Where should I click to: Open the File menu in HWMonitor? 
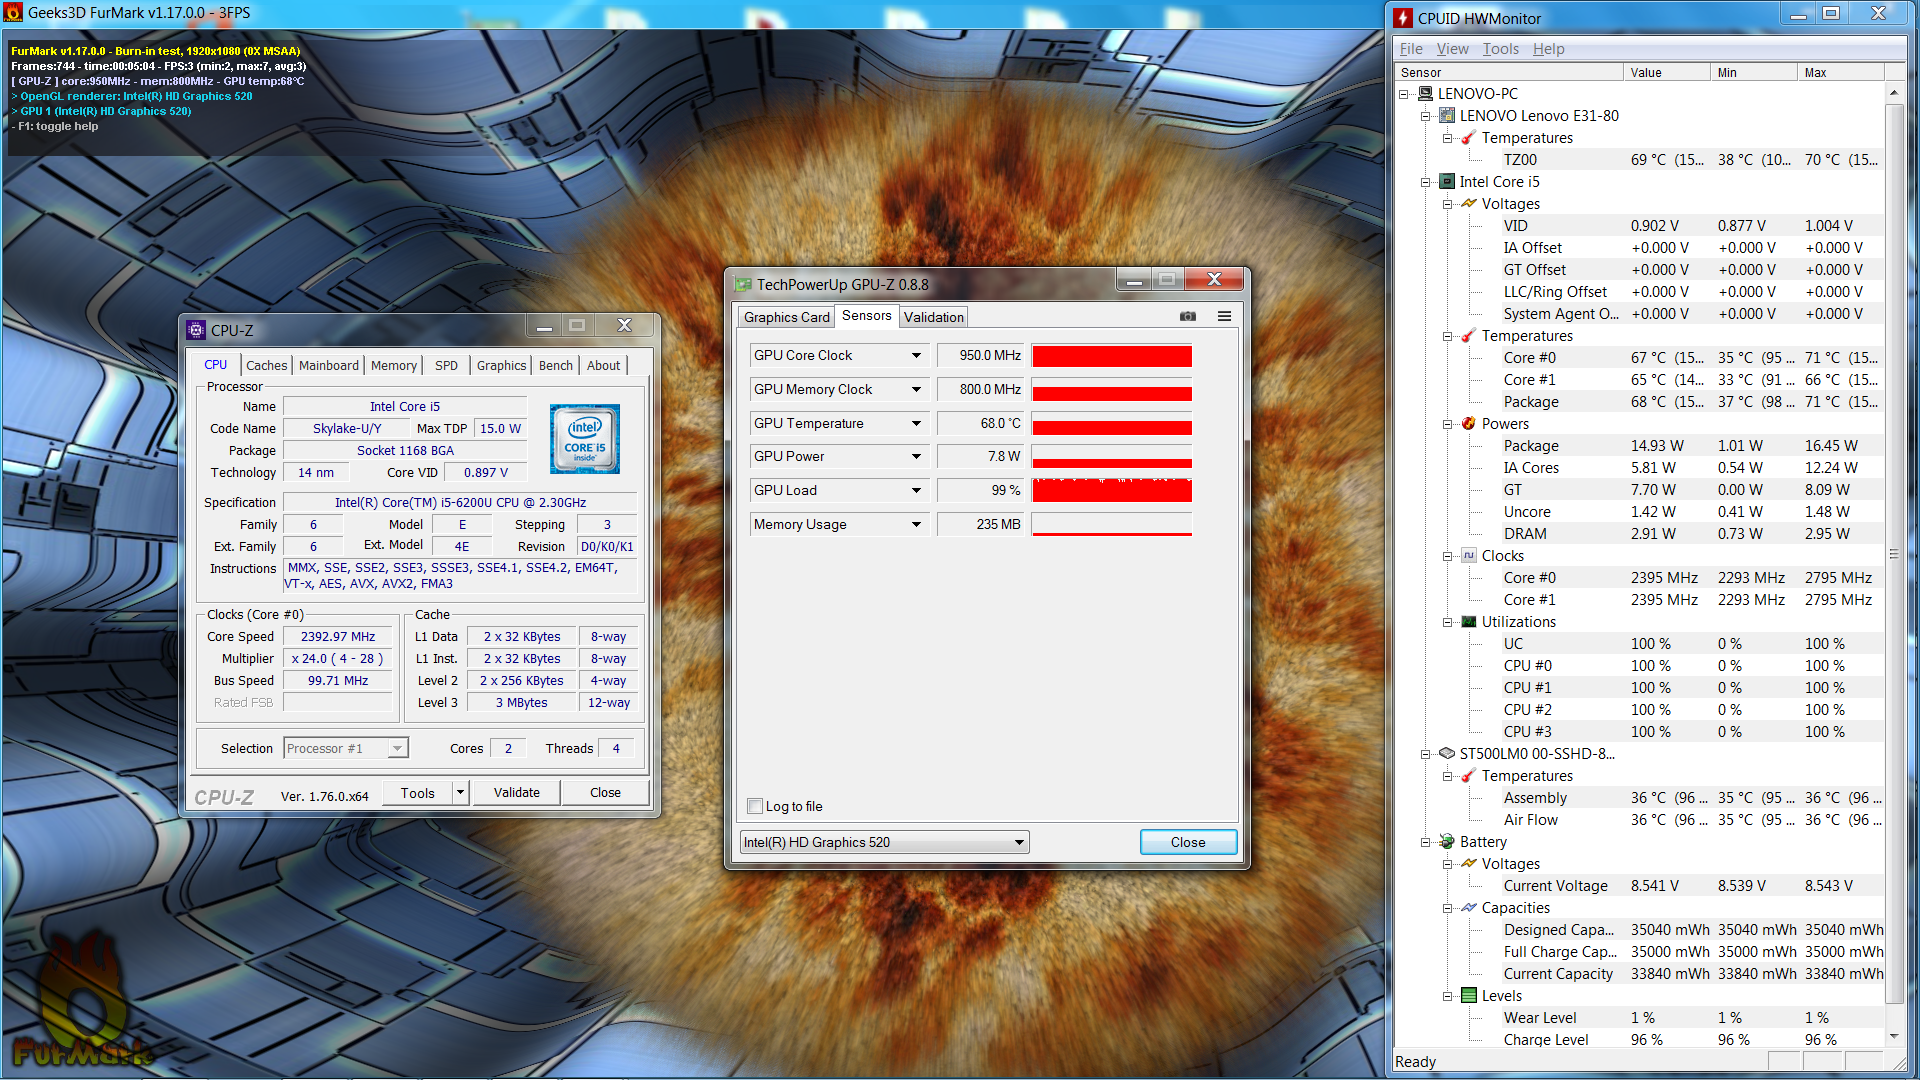[1411, 49]
